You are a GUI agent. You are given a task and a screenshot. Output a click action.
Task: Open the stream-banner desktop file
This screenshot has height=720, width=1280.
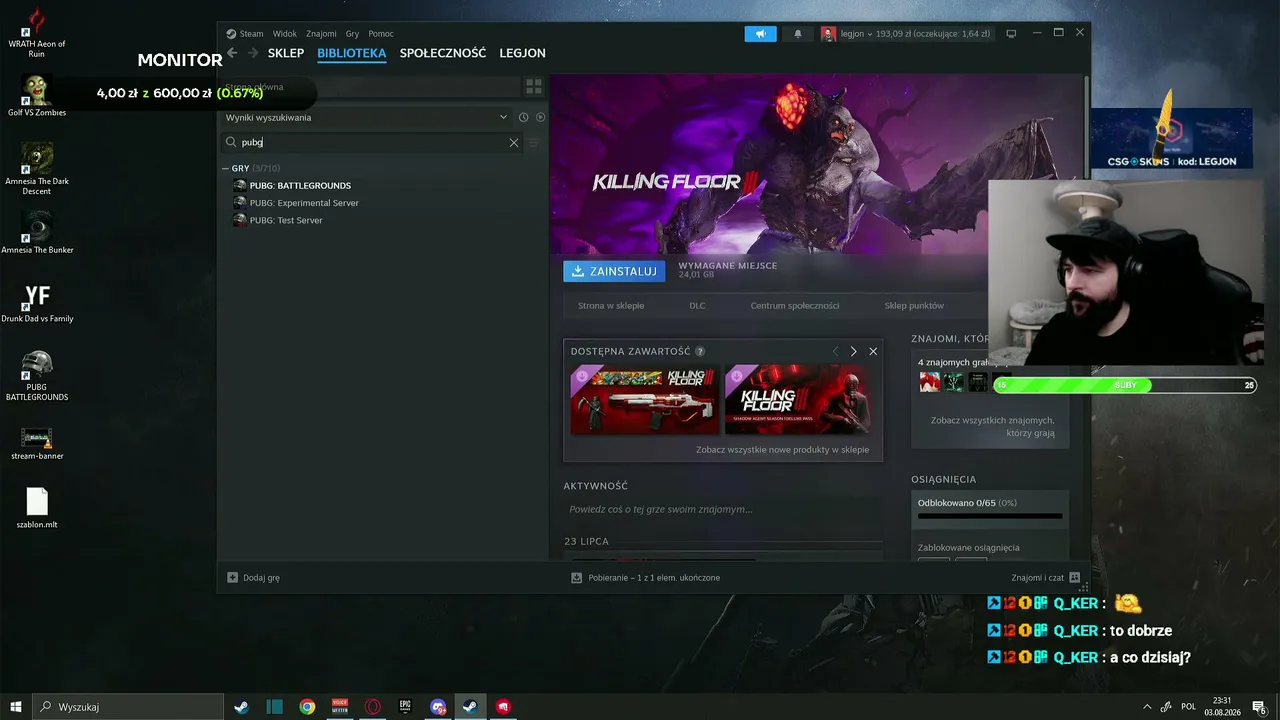pos(36,443)
